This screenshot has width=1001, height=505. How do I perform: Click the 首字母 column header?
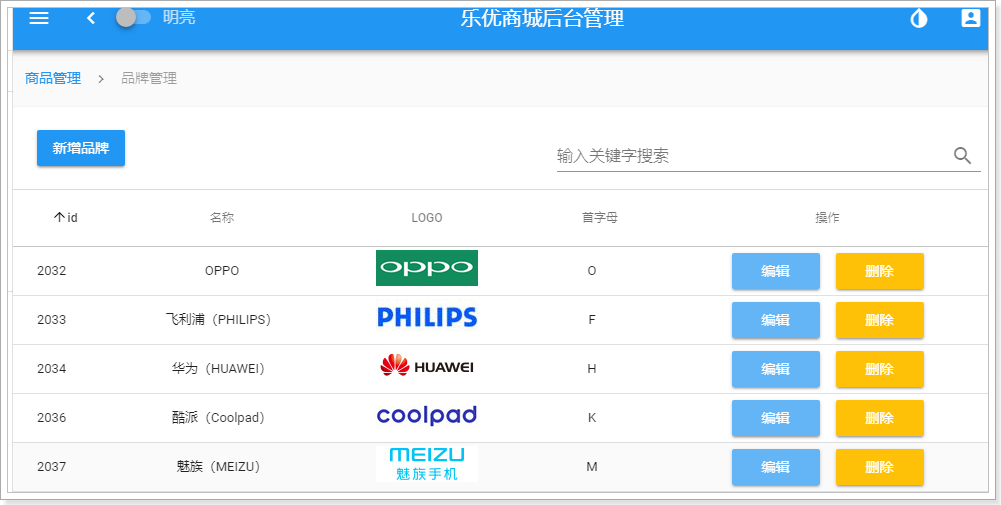point(600,217)
